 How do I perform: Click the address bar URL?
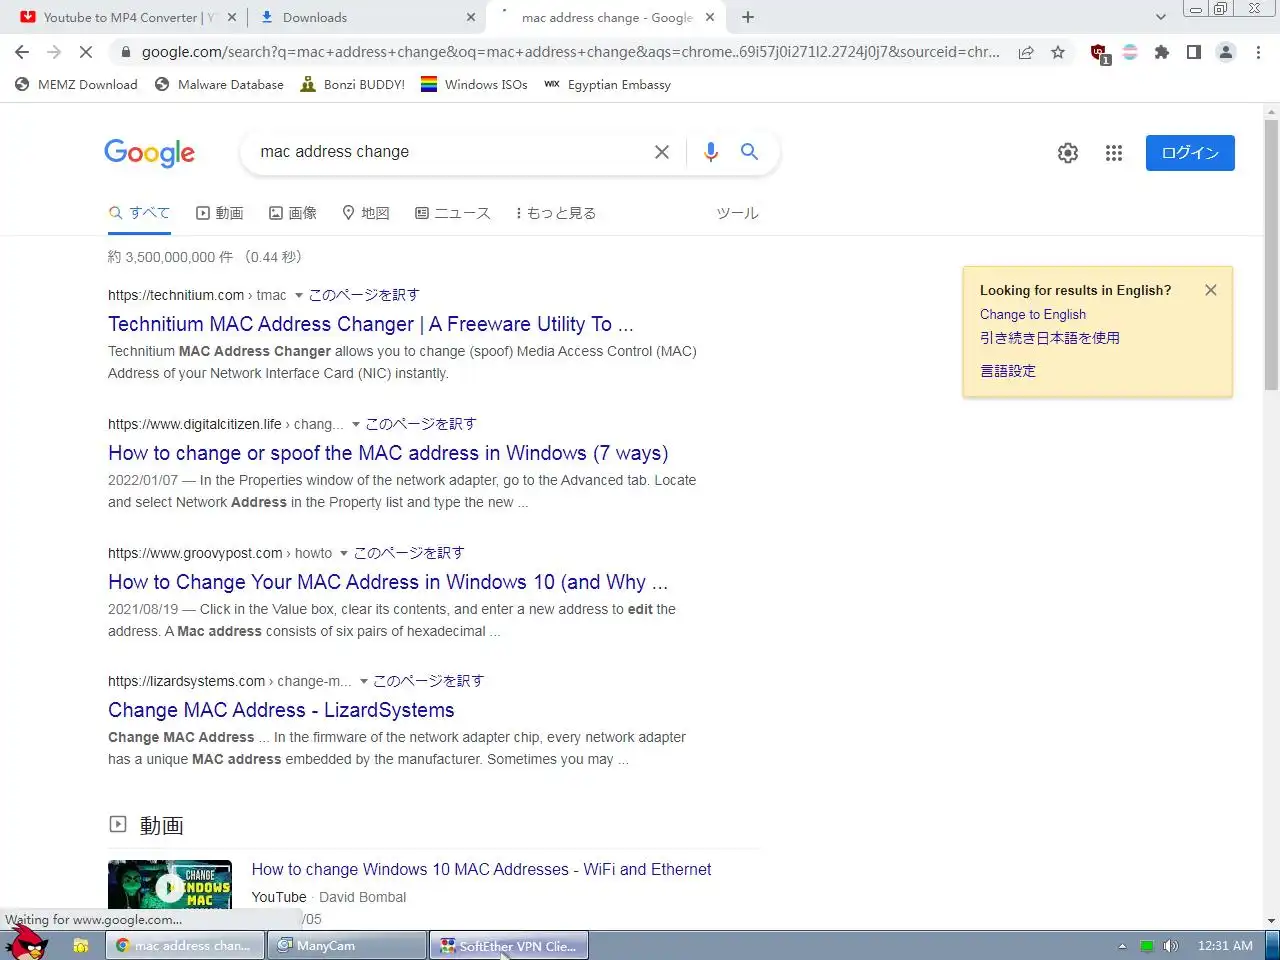pyautogui.click(x=570, y=52)
